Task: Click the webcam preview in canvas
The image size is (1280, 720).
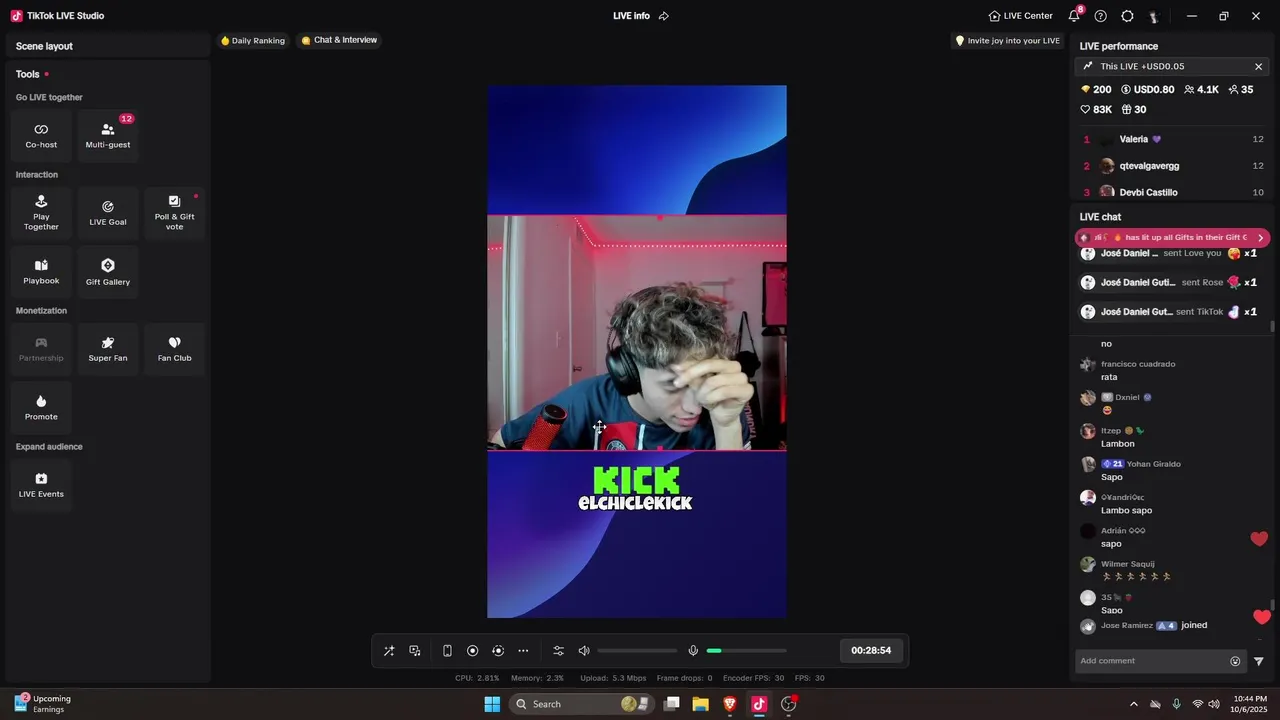Action: (637, 333)
